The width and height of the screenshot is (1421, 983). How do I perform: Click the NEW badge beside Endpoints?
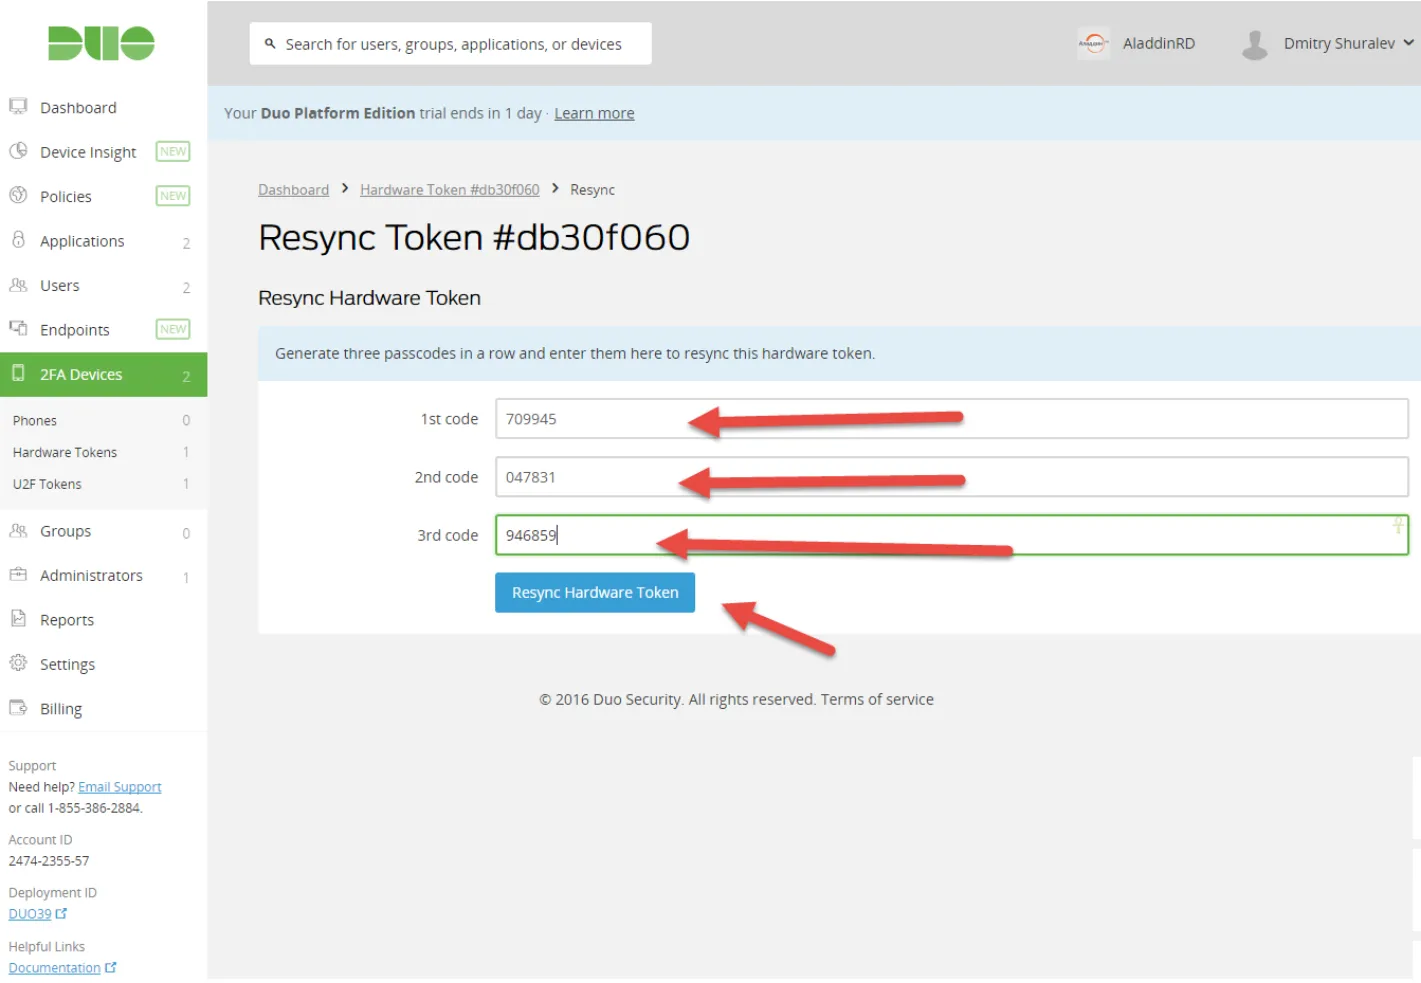[x=173, y=329]
